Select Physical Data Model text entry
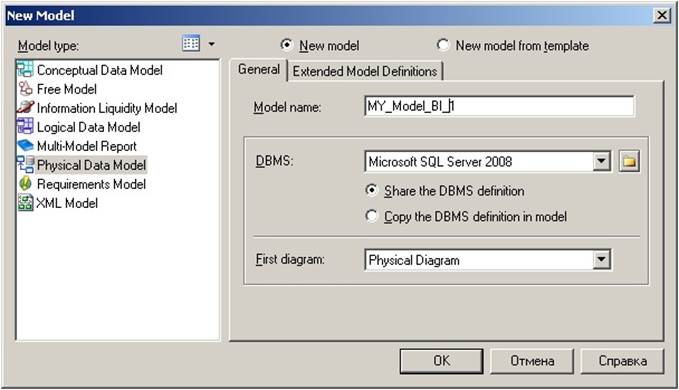This screenshot has height=390, width=679. point(91,165)
